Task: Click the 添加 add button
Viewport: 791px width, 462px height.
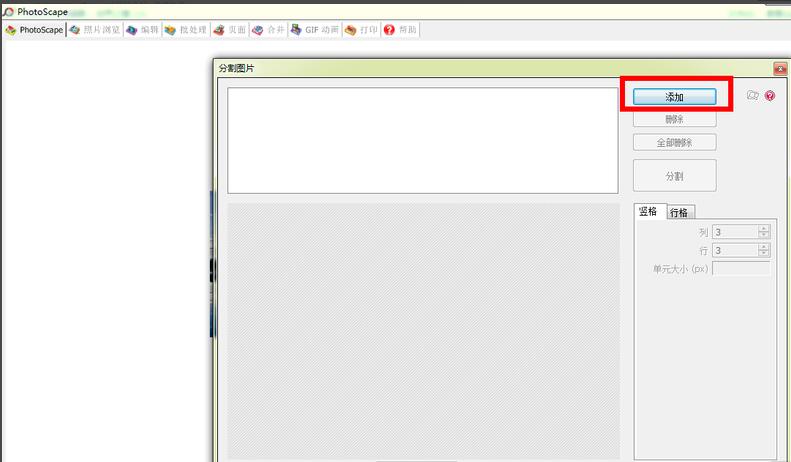Action: click(674, 97)
